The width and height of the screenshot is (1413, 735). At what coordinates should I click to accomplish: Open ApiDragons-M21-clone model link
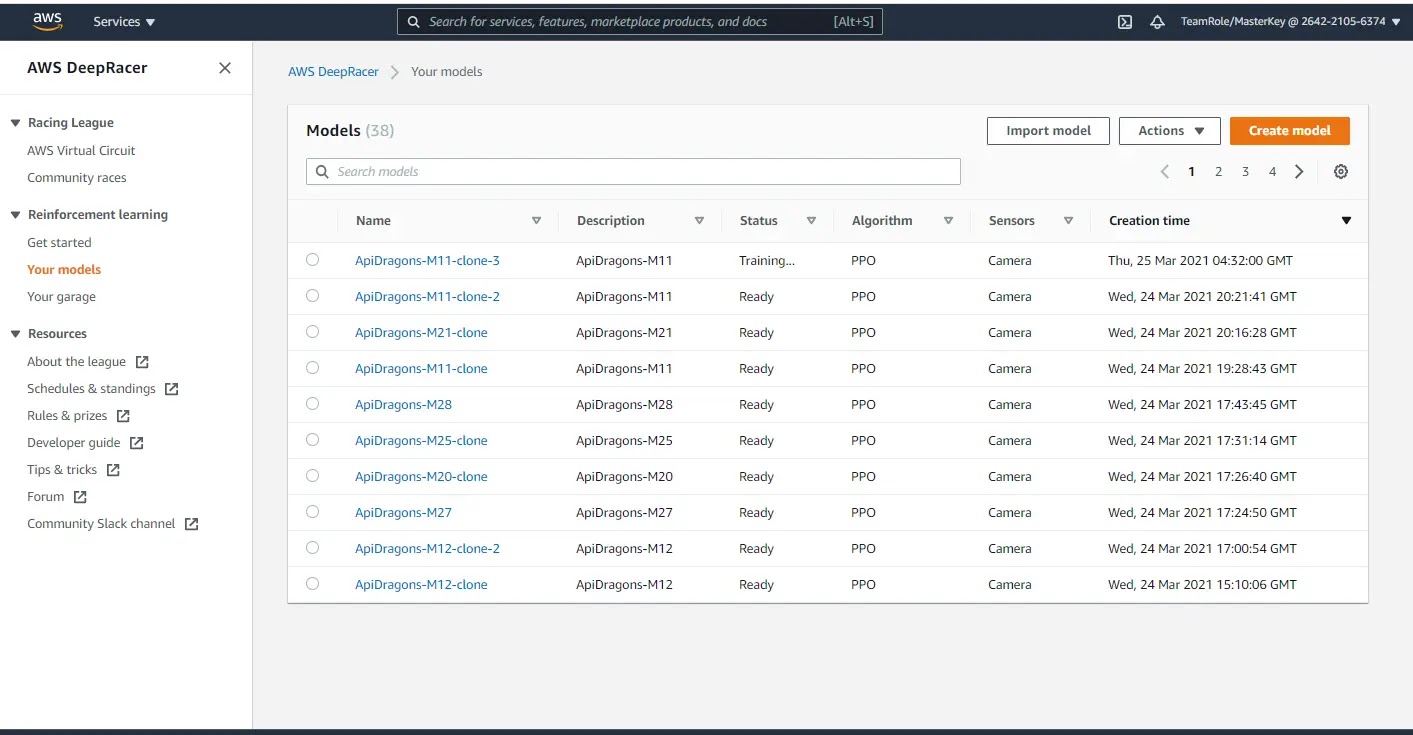coord(421,333)
